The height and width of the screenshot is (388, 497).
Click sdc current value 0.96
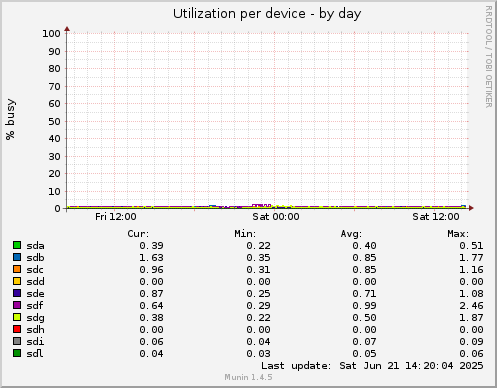click(151, 270)
